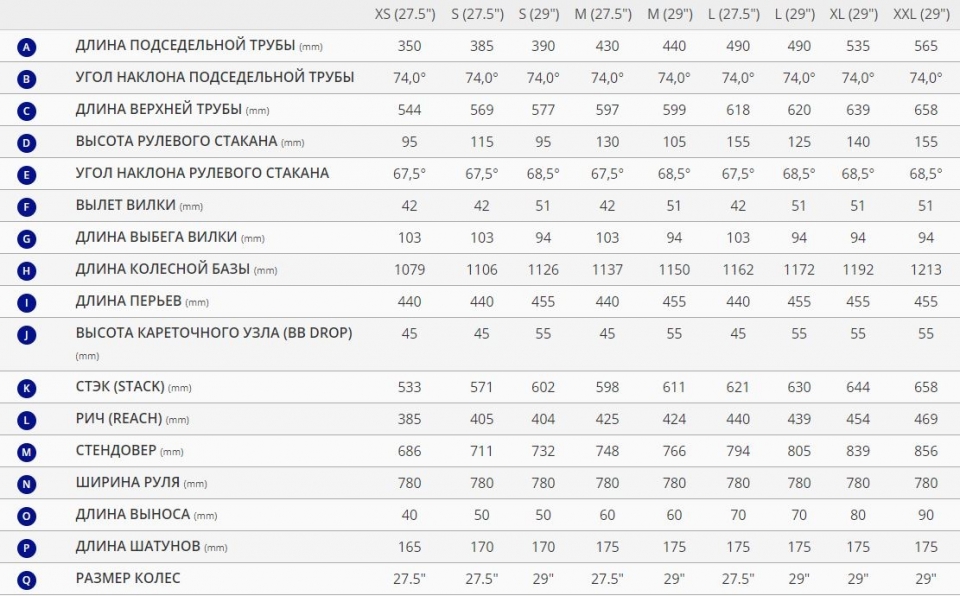Click the 67,5° head angle value for XS
This screenshot has width=960, height=596.
click(409, 174)
